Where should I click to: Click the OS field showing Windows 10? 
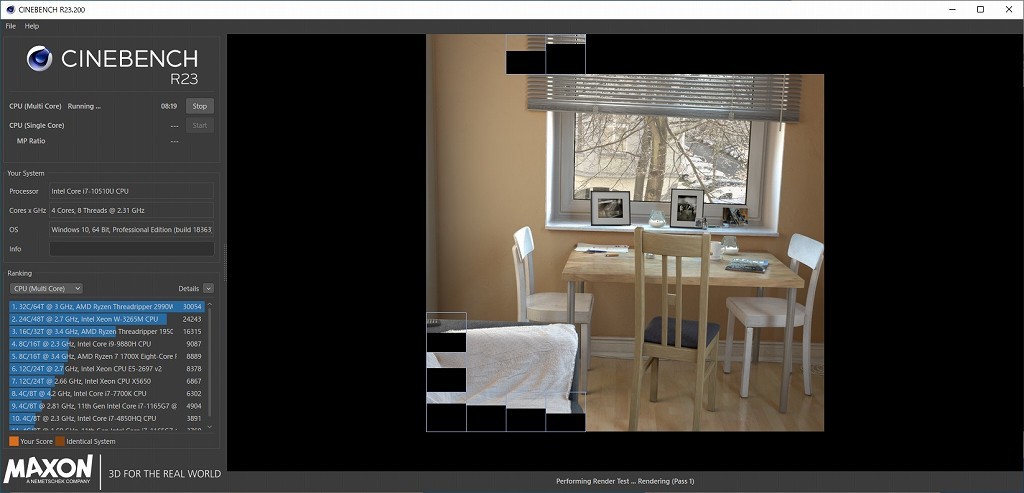click(132, 230)
